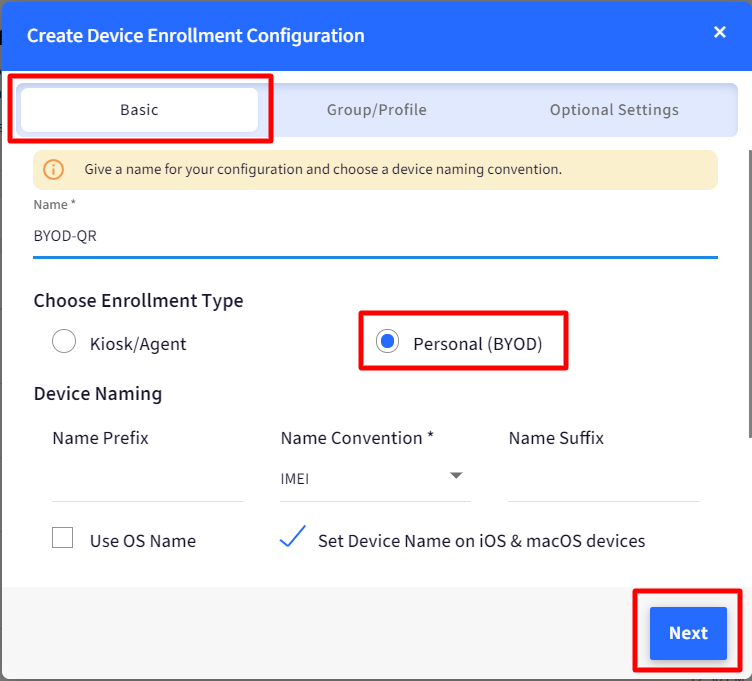Open the IMEI naming convention dropdown

coord(375,479)
